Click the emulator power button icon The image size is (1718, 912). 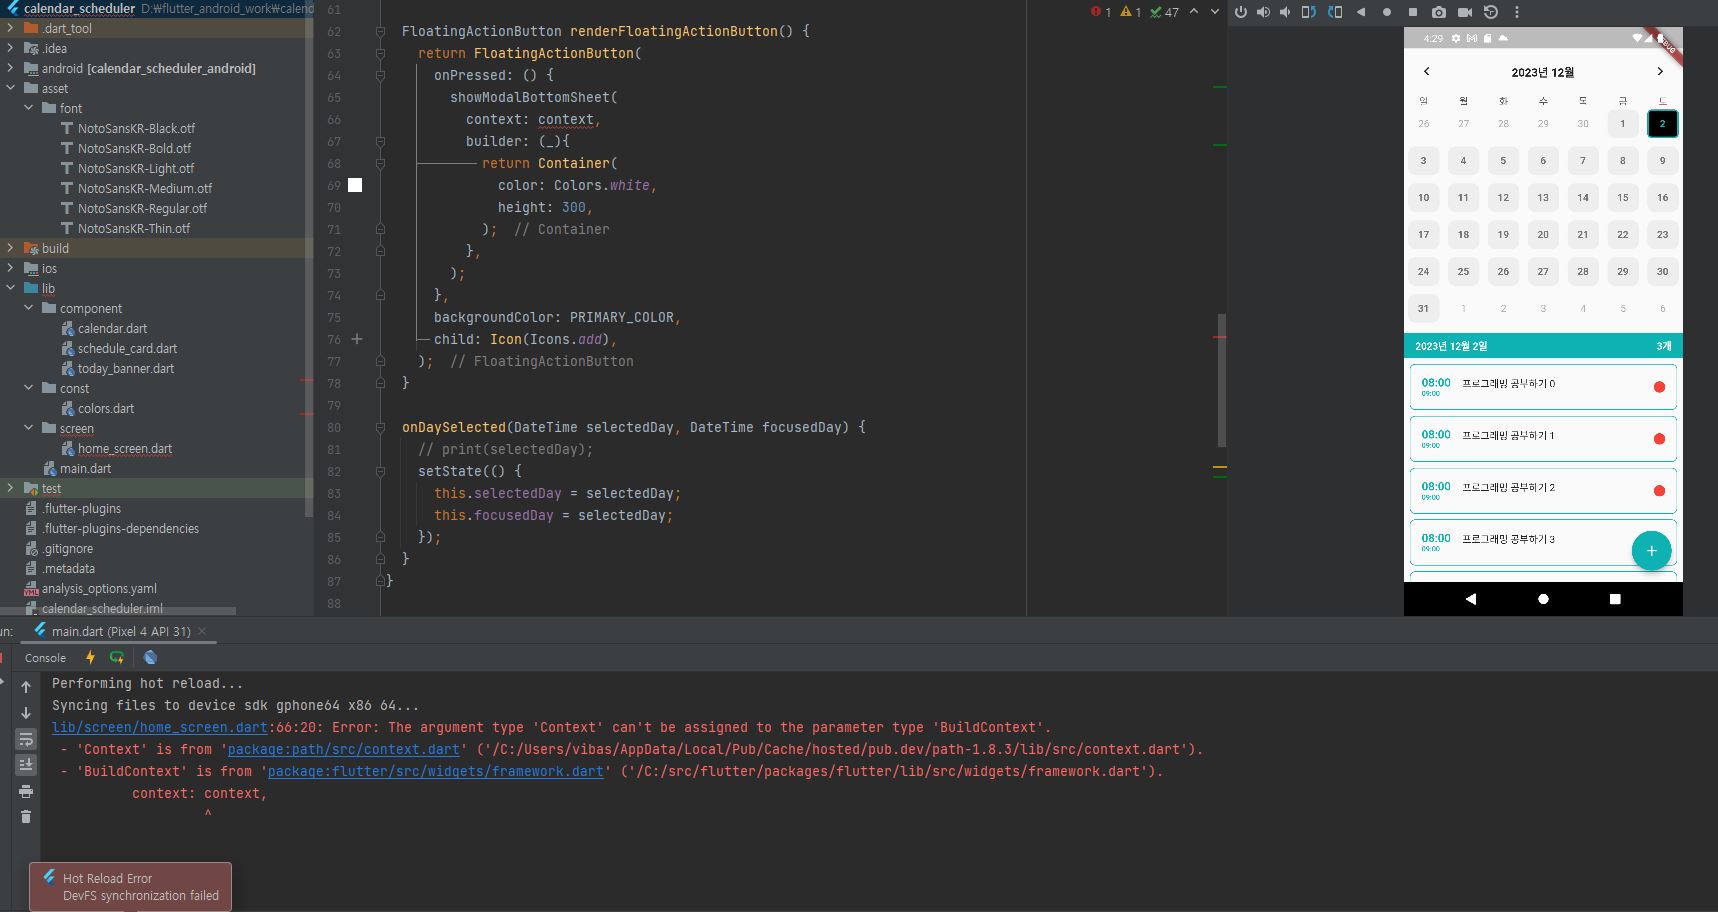tap(1240, 12)
